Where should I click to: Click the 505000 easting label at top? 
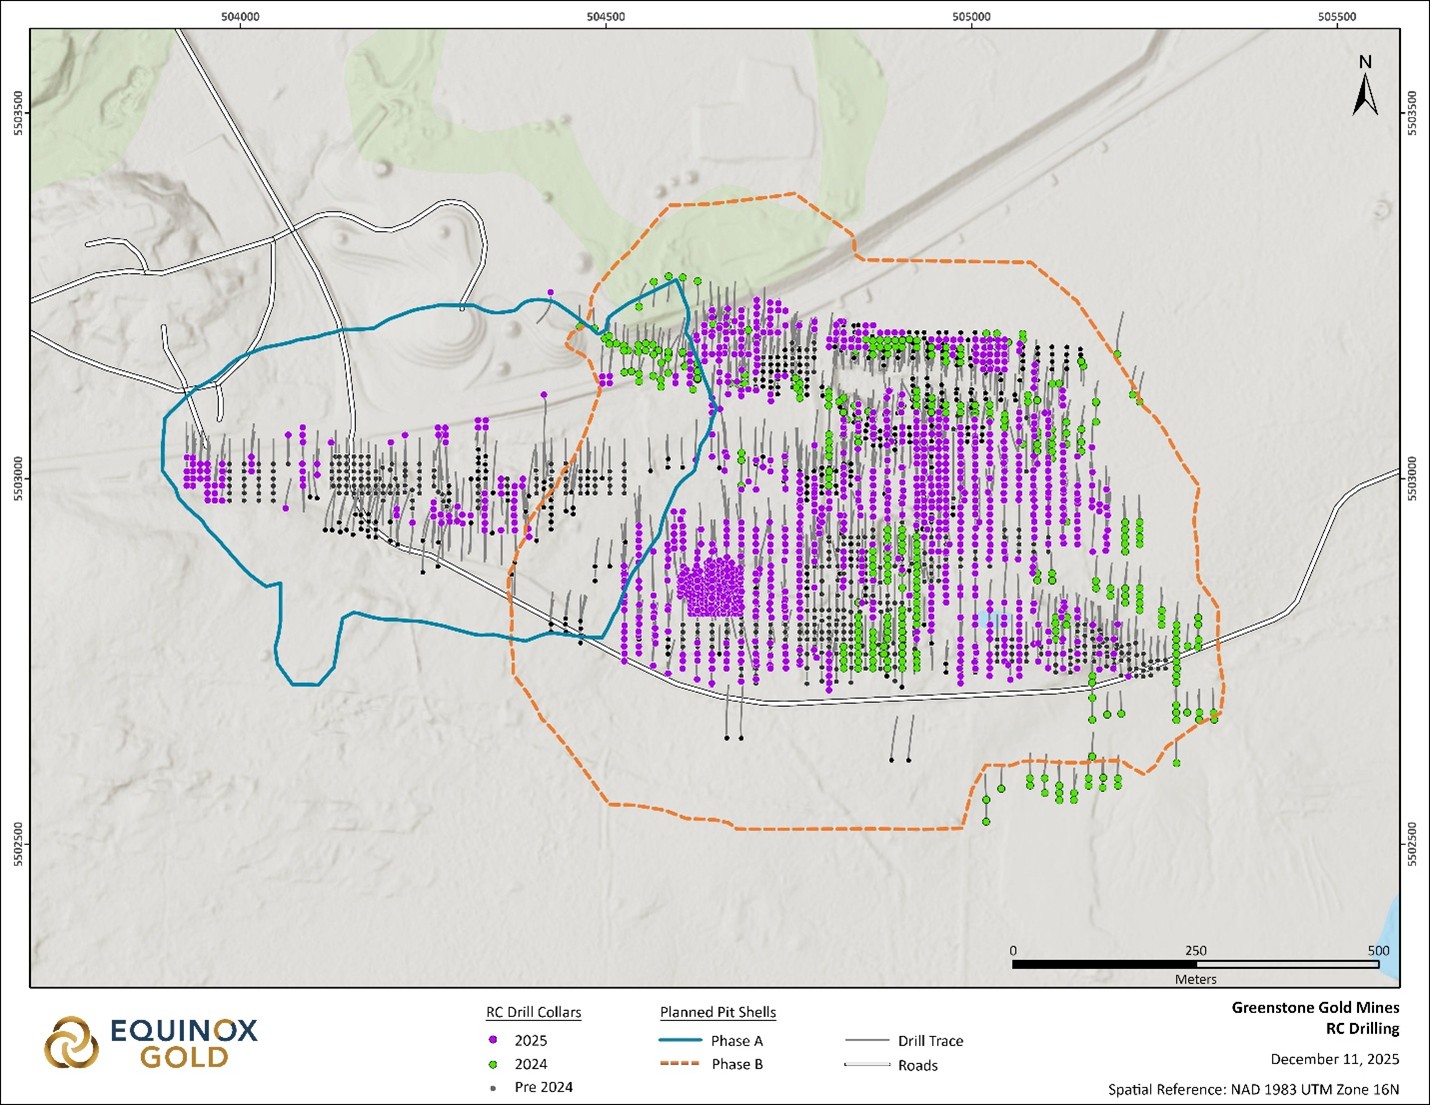point(972,16)
